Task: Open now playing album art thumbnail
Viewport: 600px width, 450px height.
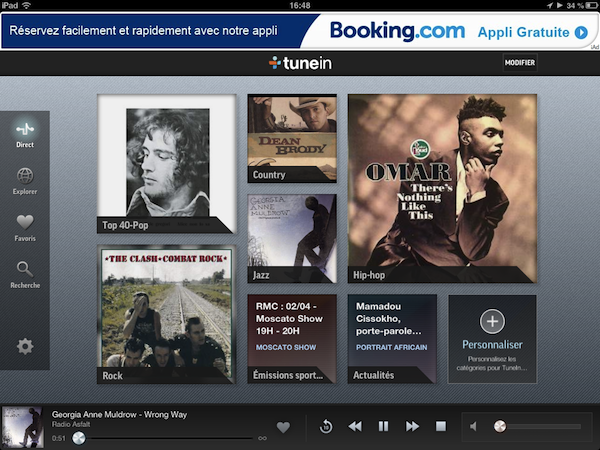Action: [x=23, y=427]
